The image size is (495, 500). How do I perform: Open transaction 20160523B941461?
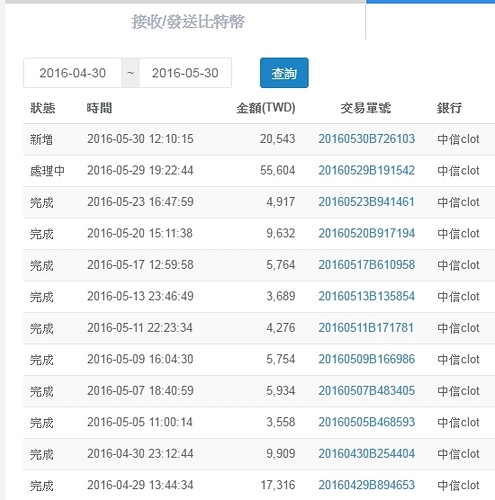coord(366,202)
